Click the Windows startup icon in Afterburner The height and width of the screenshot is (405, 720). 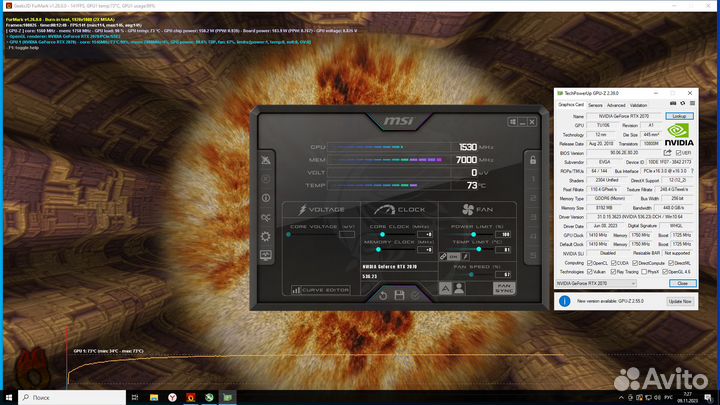pos(512,122)
